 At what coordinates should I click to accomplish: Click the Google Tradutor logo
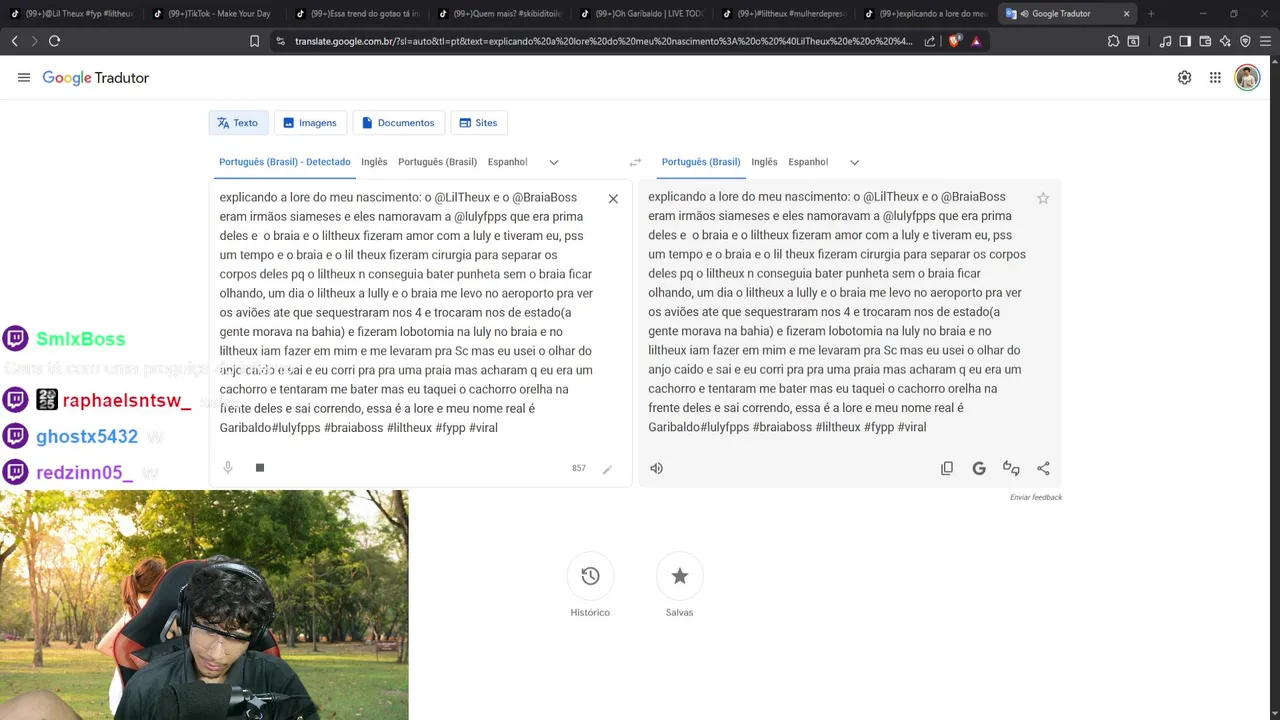[96, 78]
